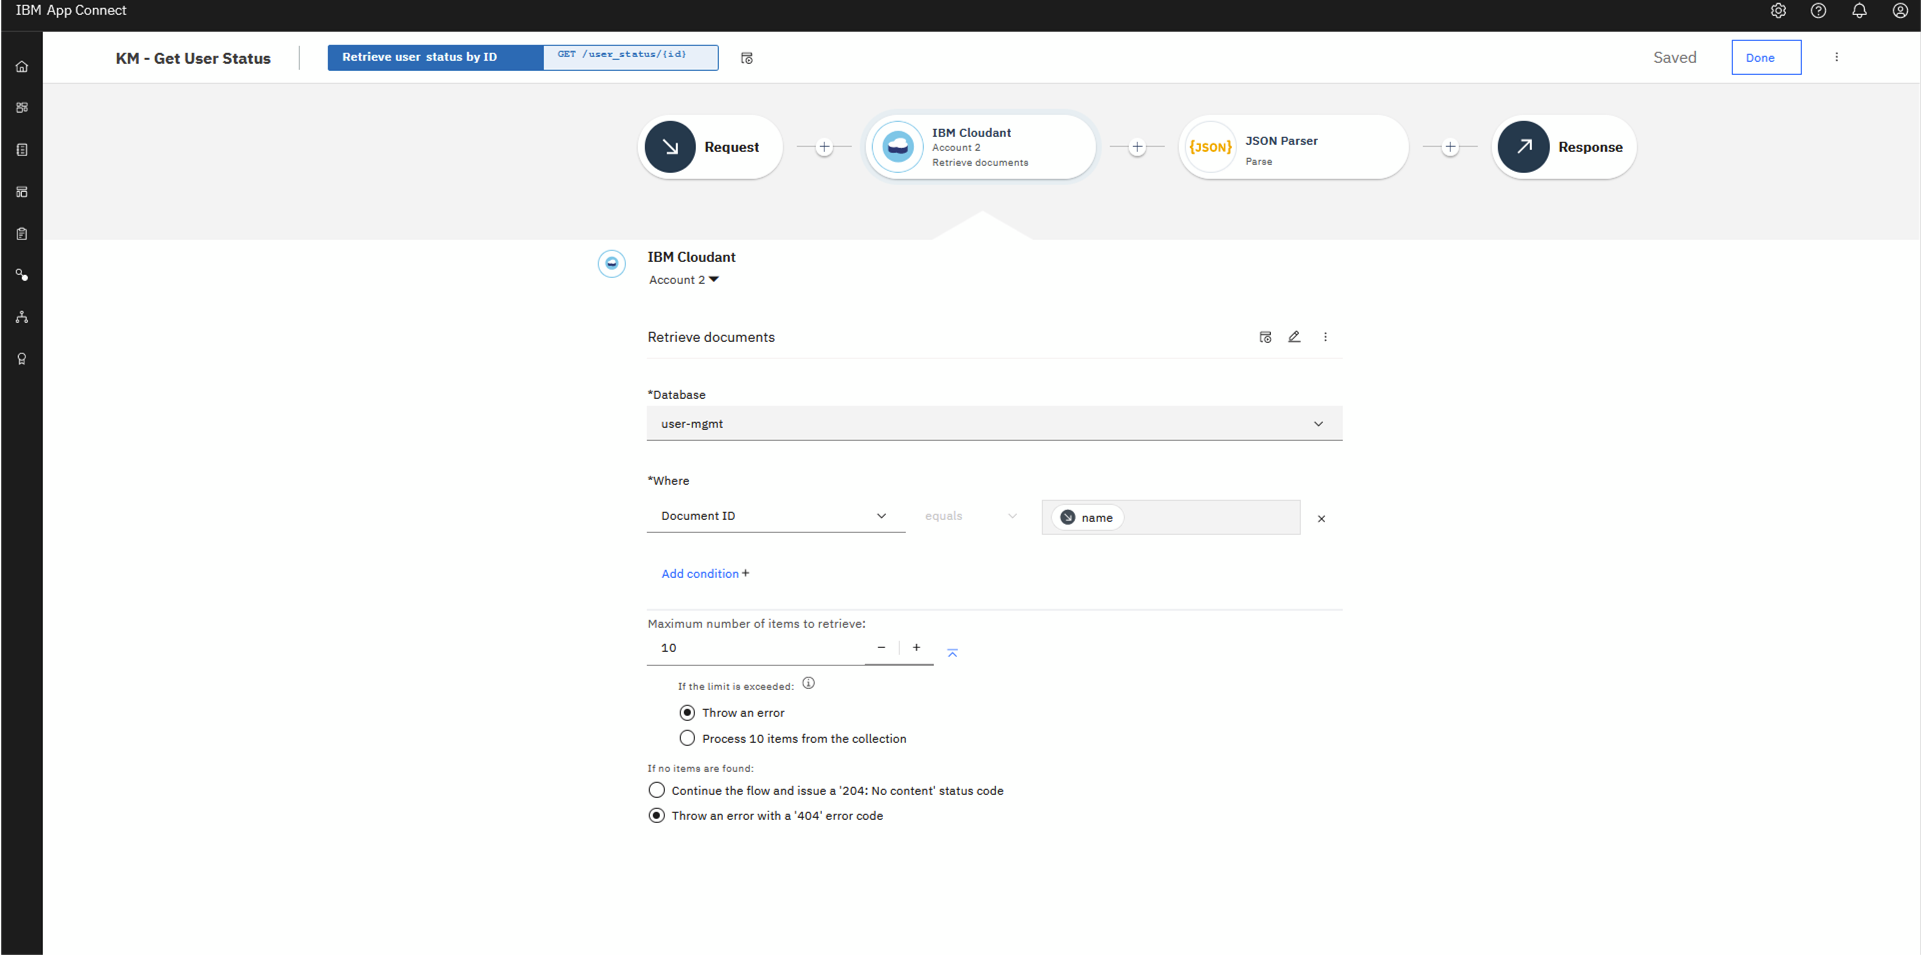
Task: Add node between JSON Parser and Response
Action: pos(1450,147)
